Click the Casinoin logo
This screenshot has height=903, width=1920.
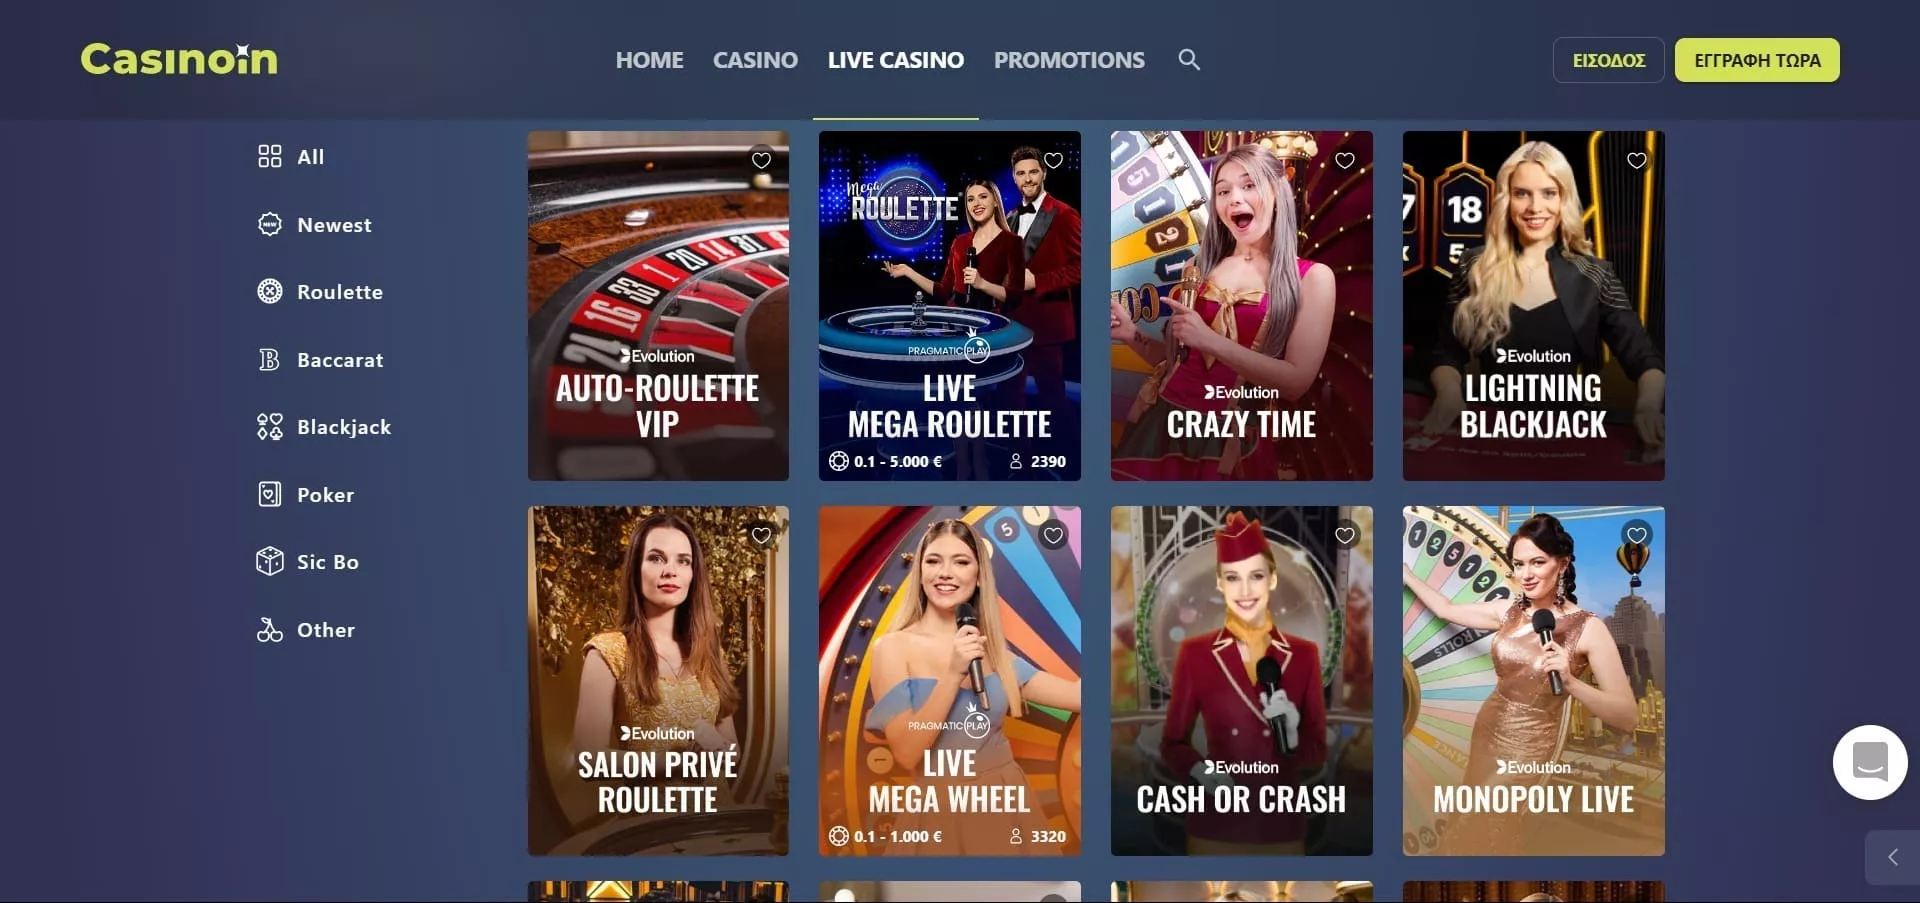tap(179, 59)
